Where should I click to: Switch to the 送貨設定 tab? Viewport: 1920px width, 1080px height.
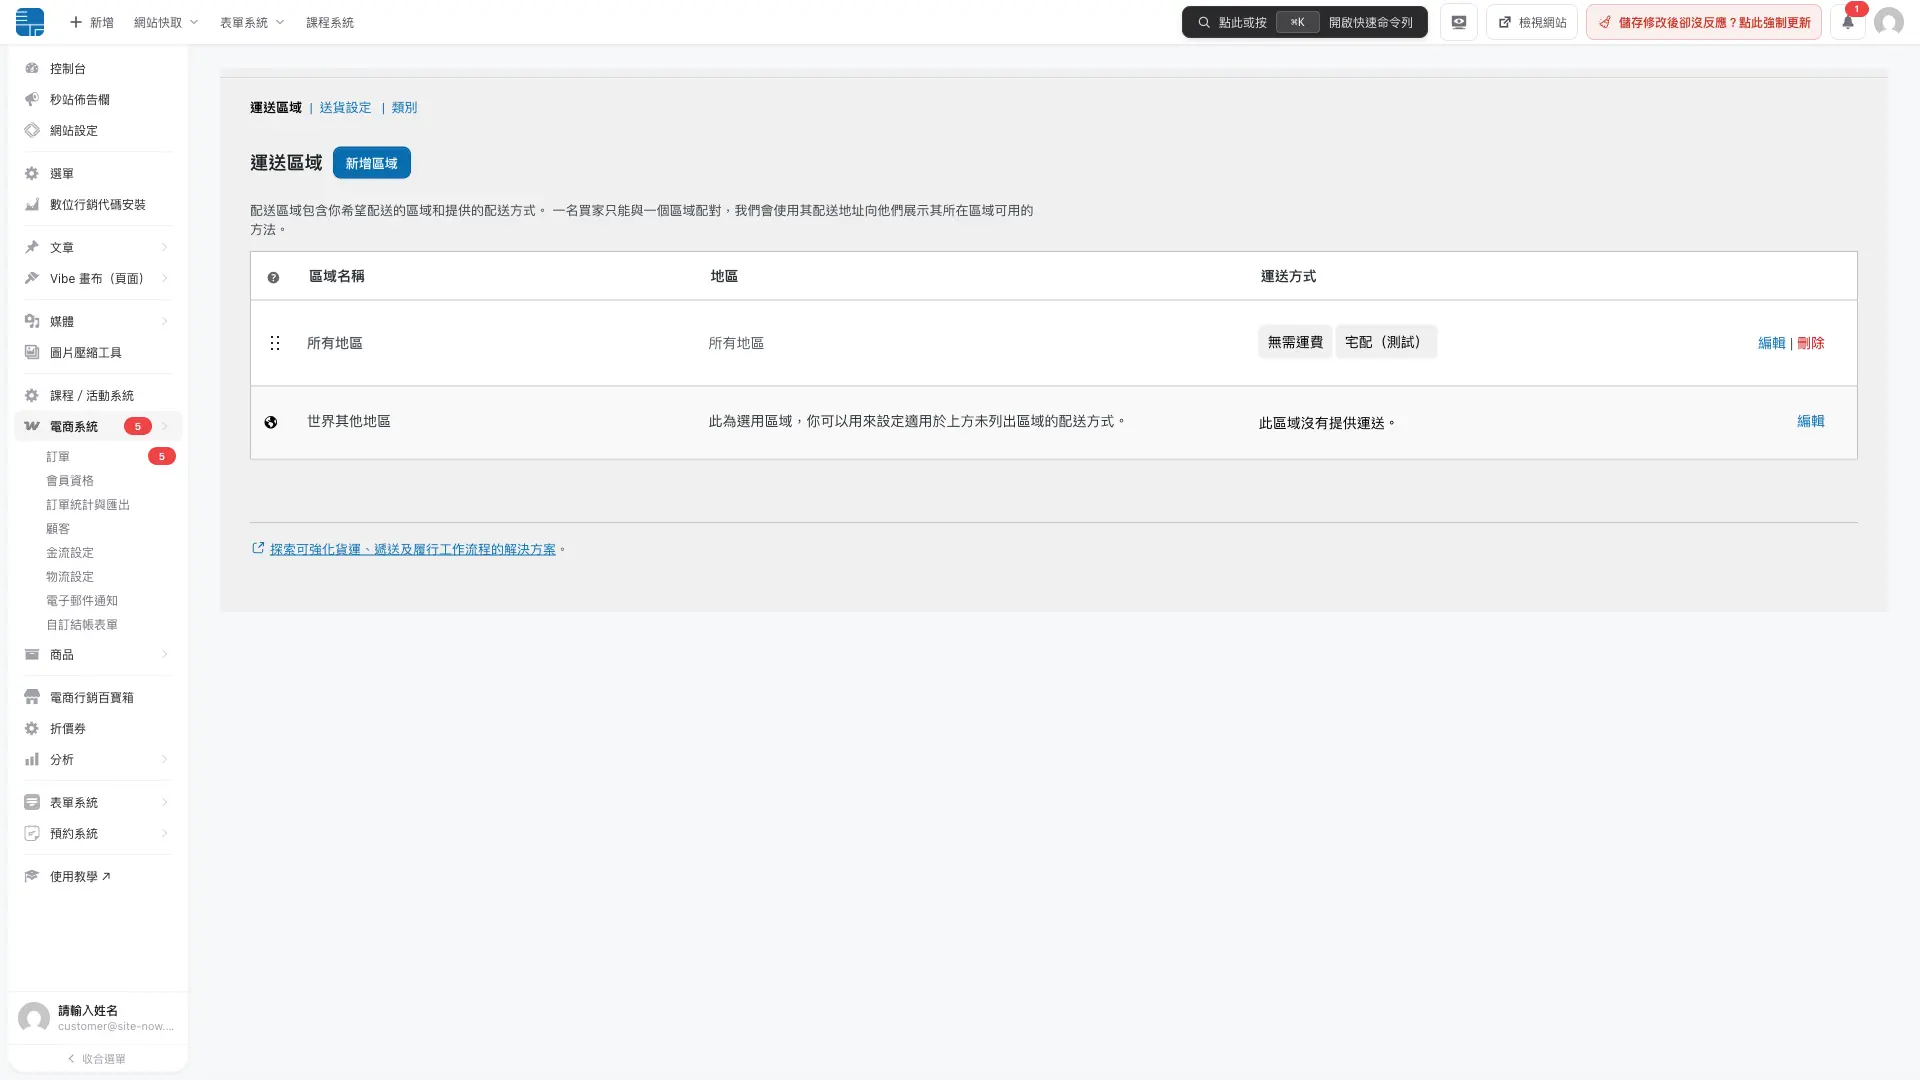click(345, 107)
